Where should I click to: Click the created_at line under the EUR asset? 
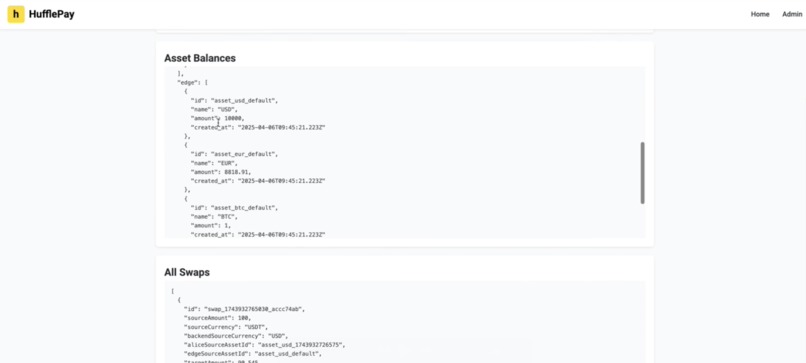(x=258, y=181)
